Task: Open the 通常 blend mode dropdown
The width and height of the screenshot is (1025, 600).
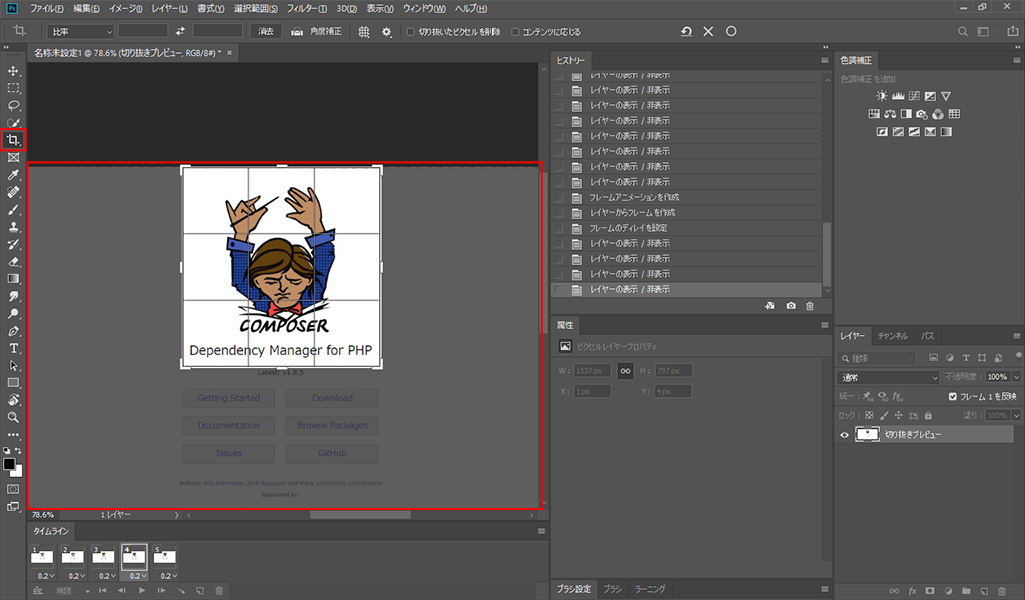Action: pyautogui.click(x=889, y=377)
